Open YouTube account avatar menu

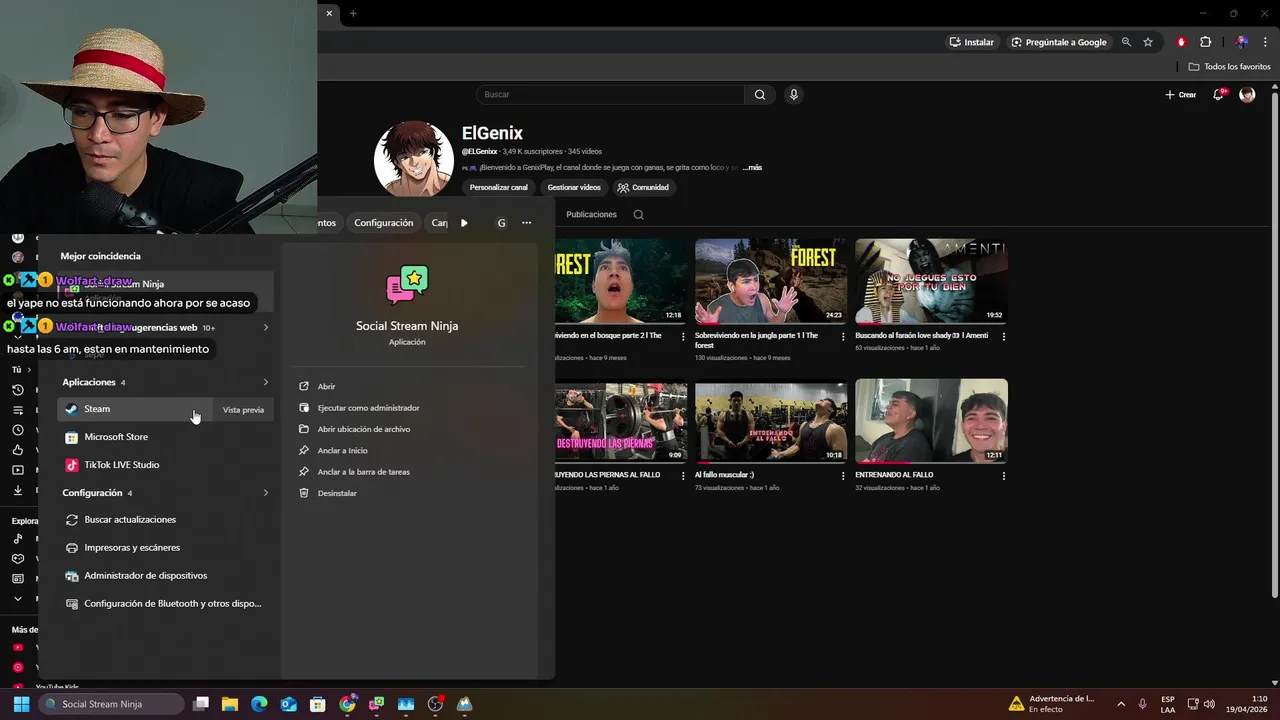pos(1247,95)
